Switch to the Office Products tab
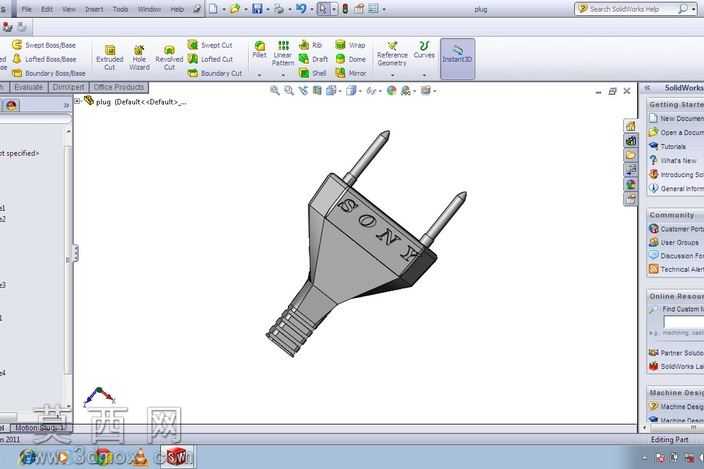The image size is (704, 469). coord(119,87)
